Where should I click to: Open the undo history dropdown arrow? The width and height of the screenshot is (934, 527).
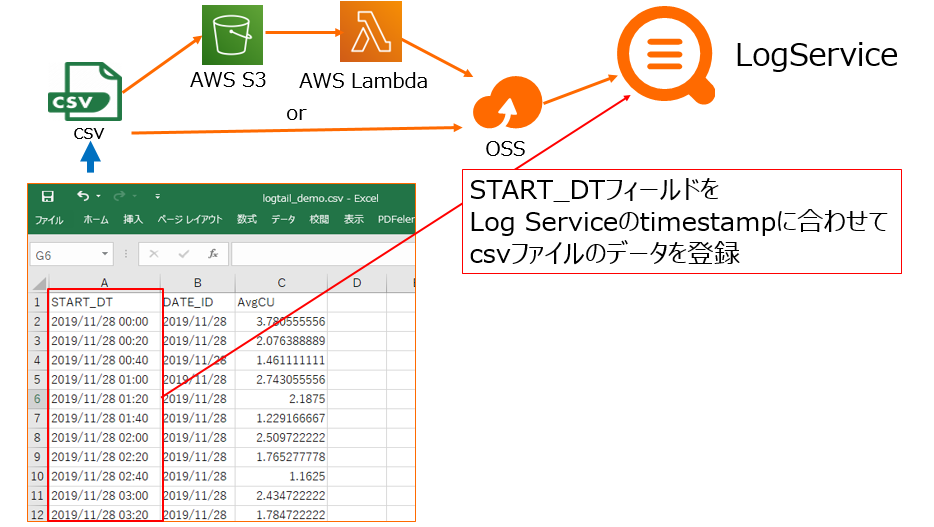[x=98, y=196]
